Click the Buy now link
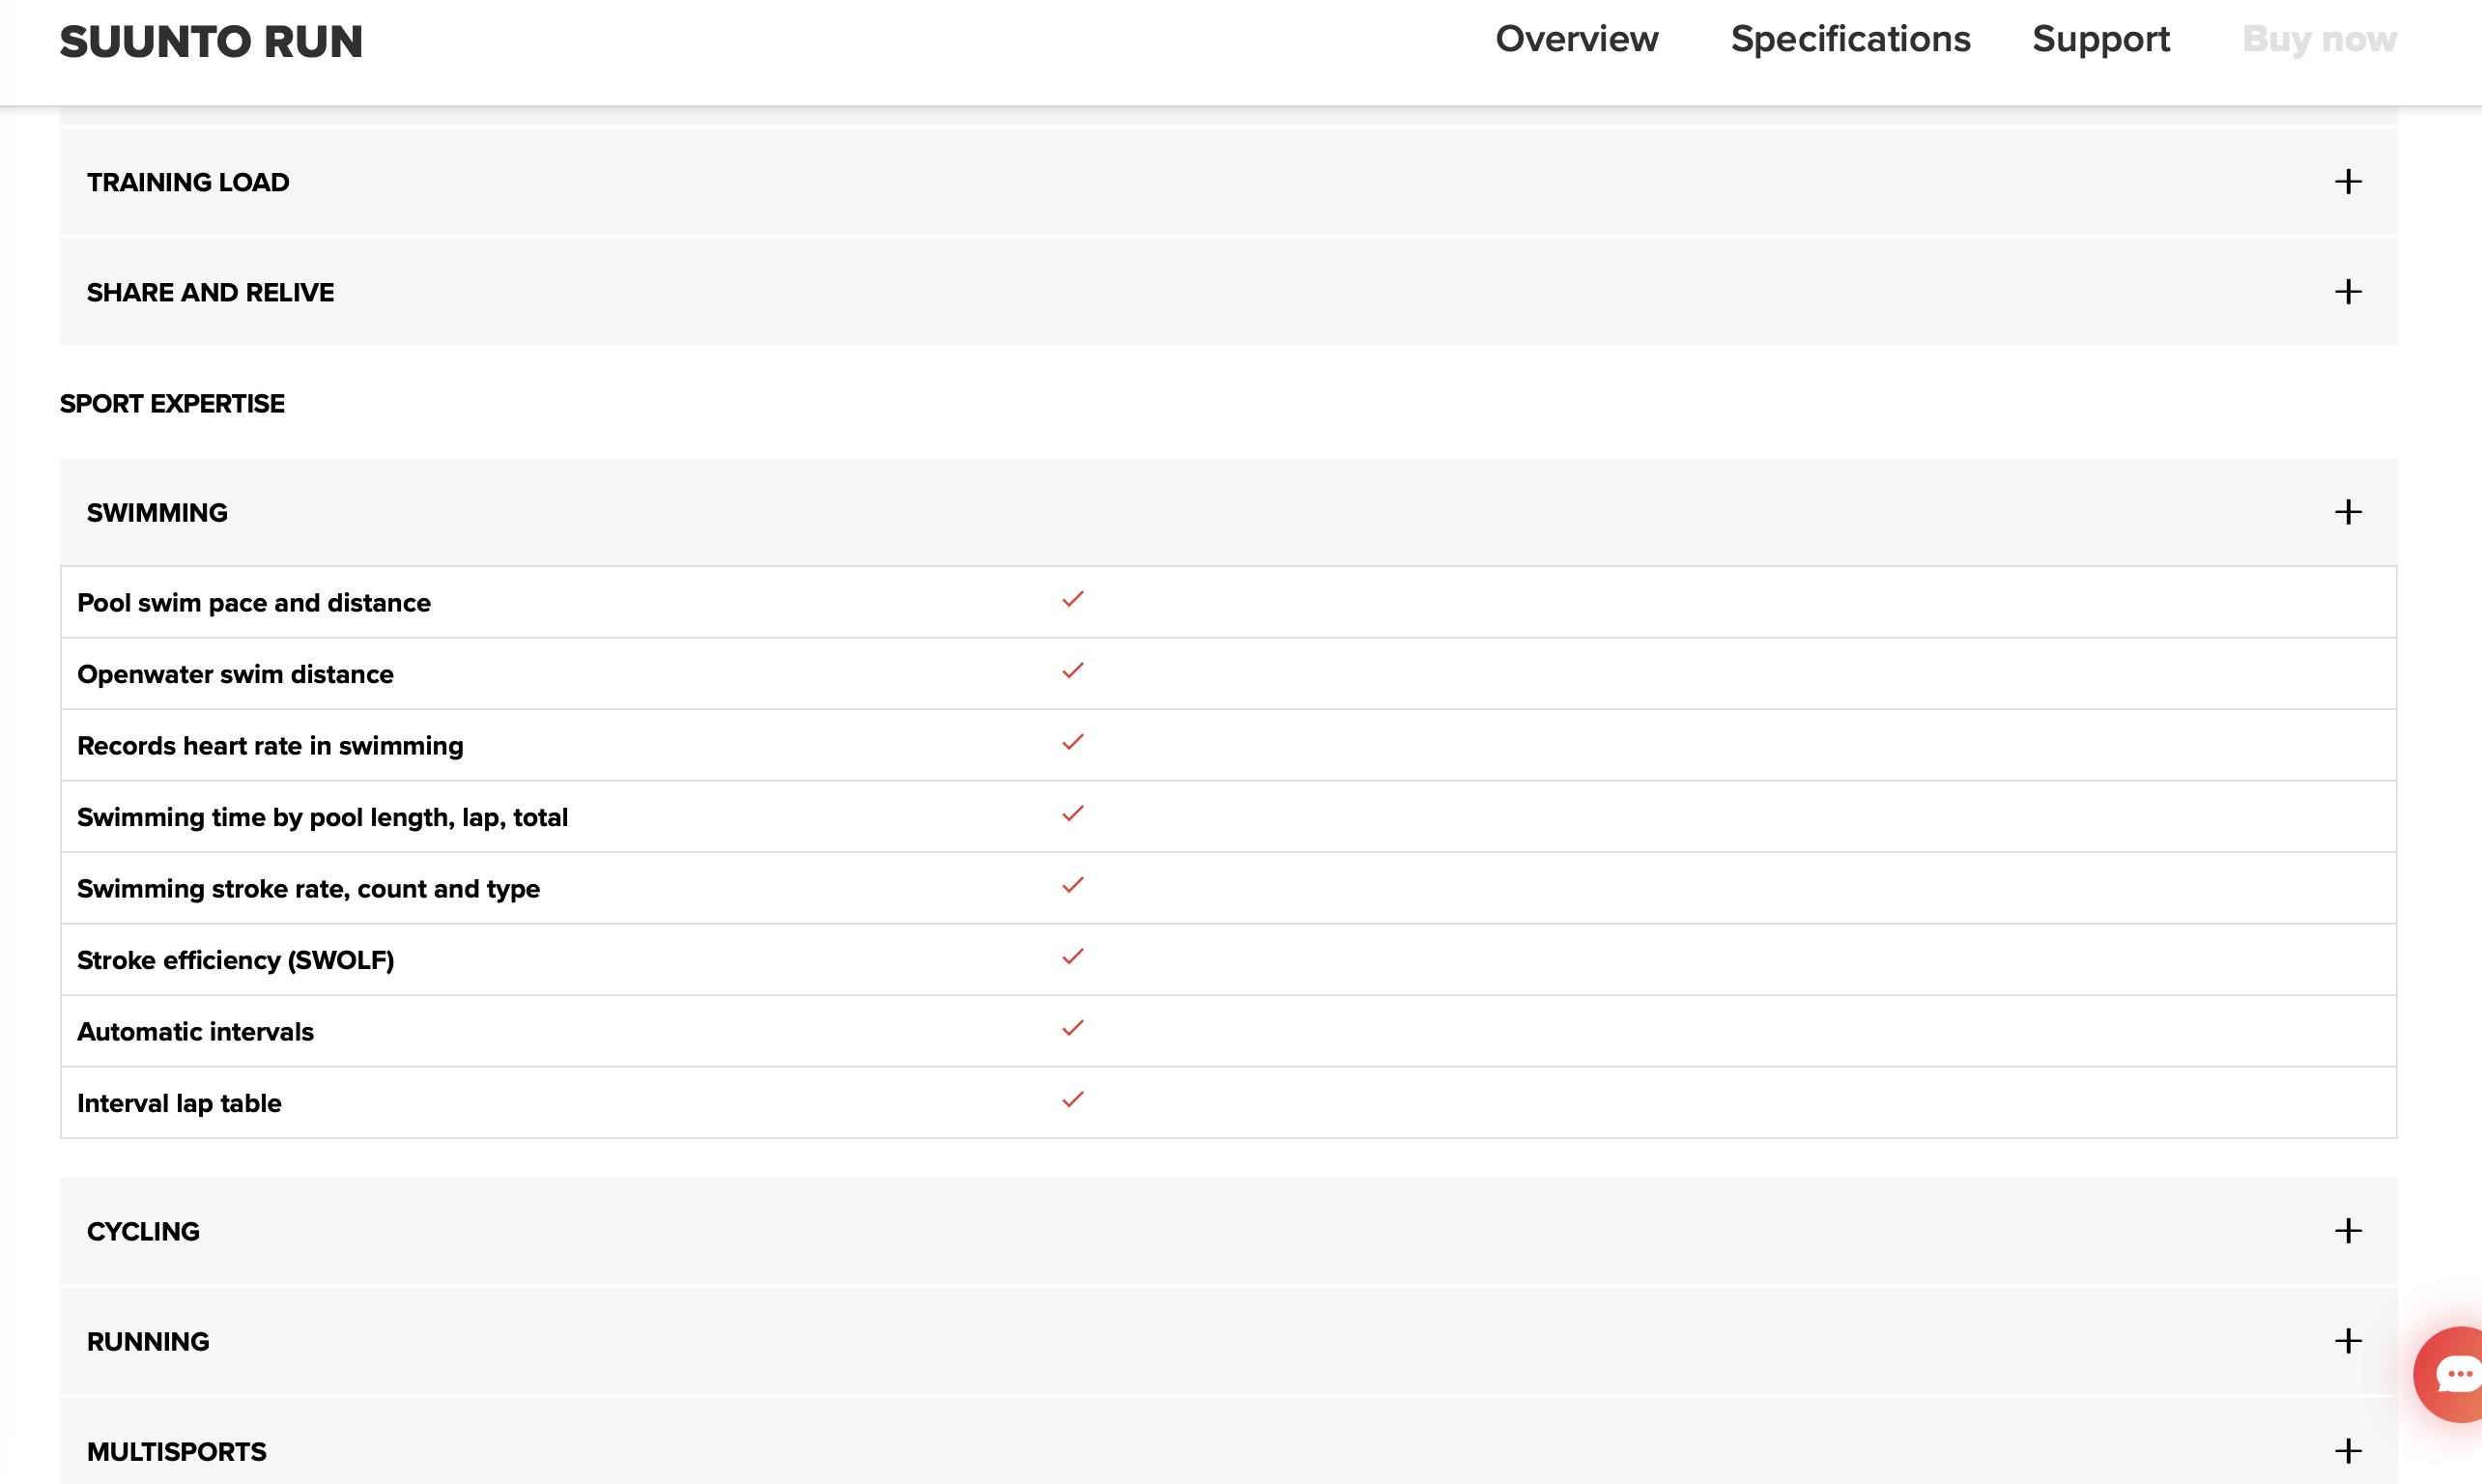The image size is (2482, 1484). pyautogui.click(x=2318, y=40)
